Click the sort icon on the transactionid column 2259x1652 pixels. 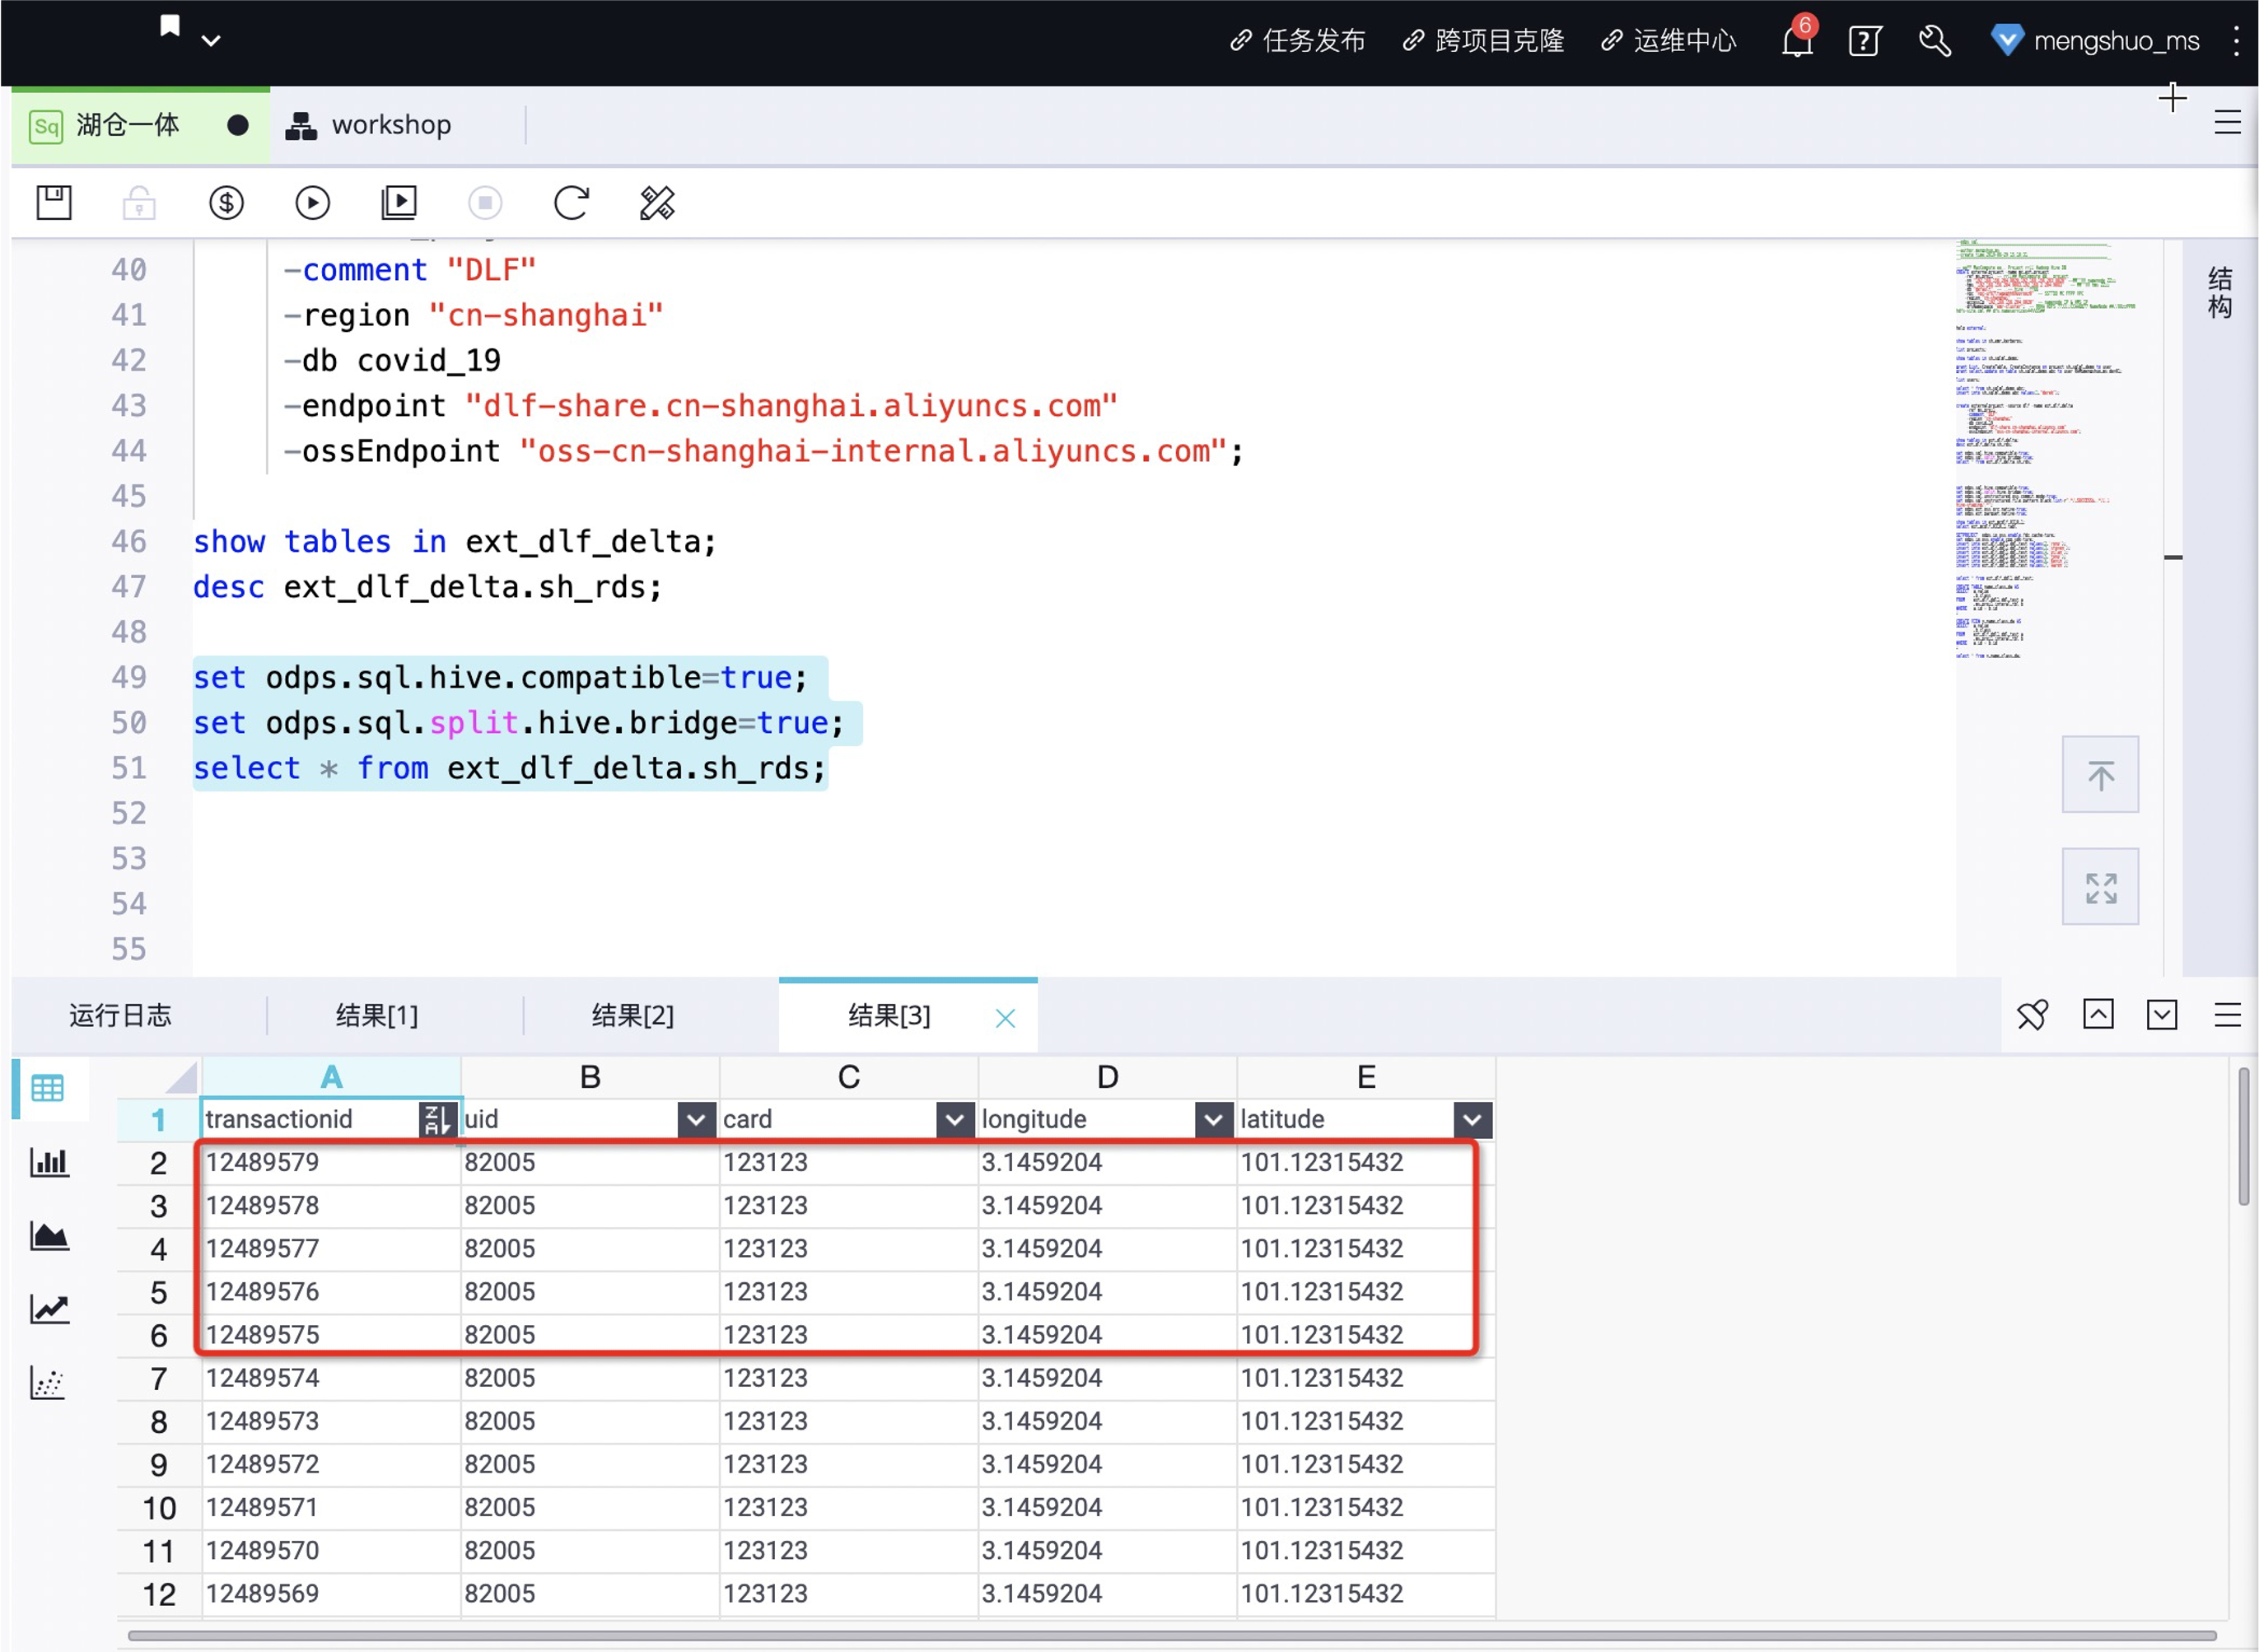coord(437,1120)
